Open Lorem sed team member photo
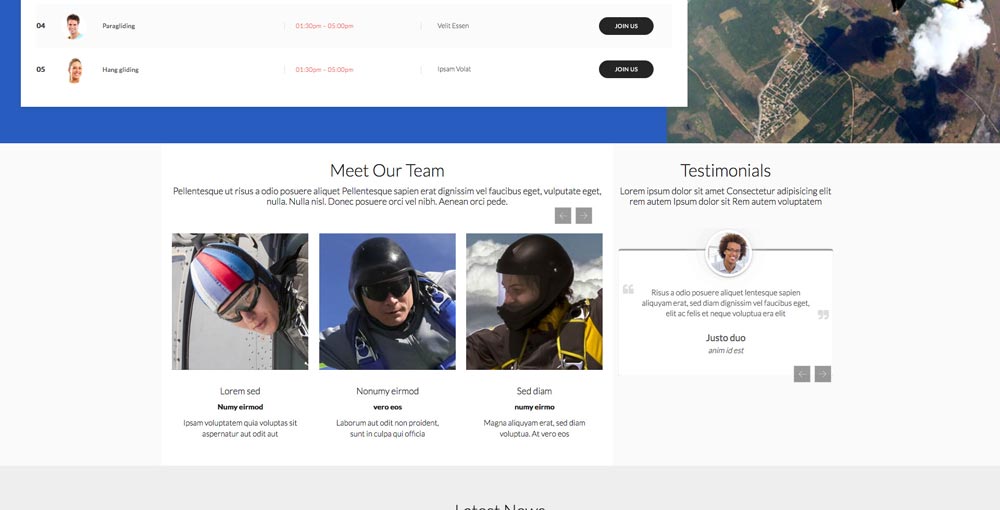1000x510 pixels. 240,301
